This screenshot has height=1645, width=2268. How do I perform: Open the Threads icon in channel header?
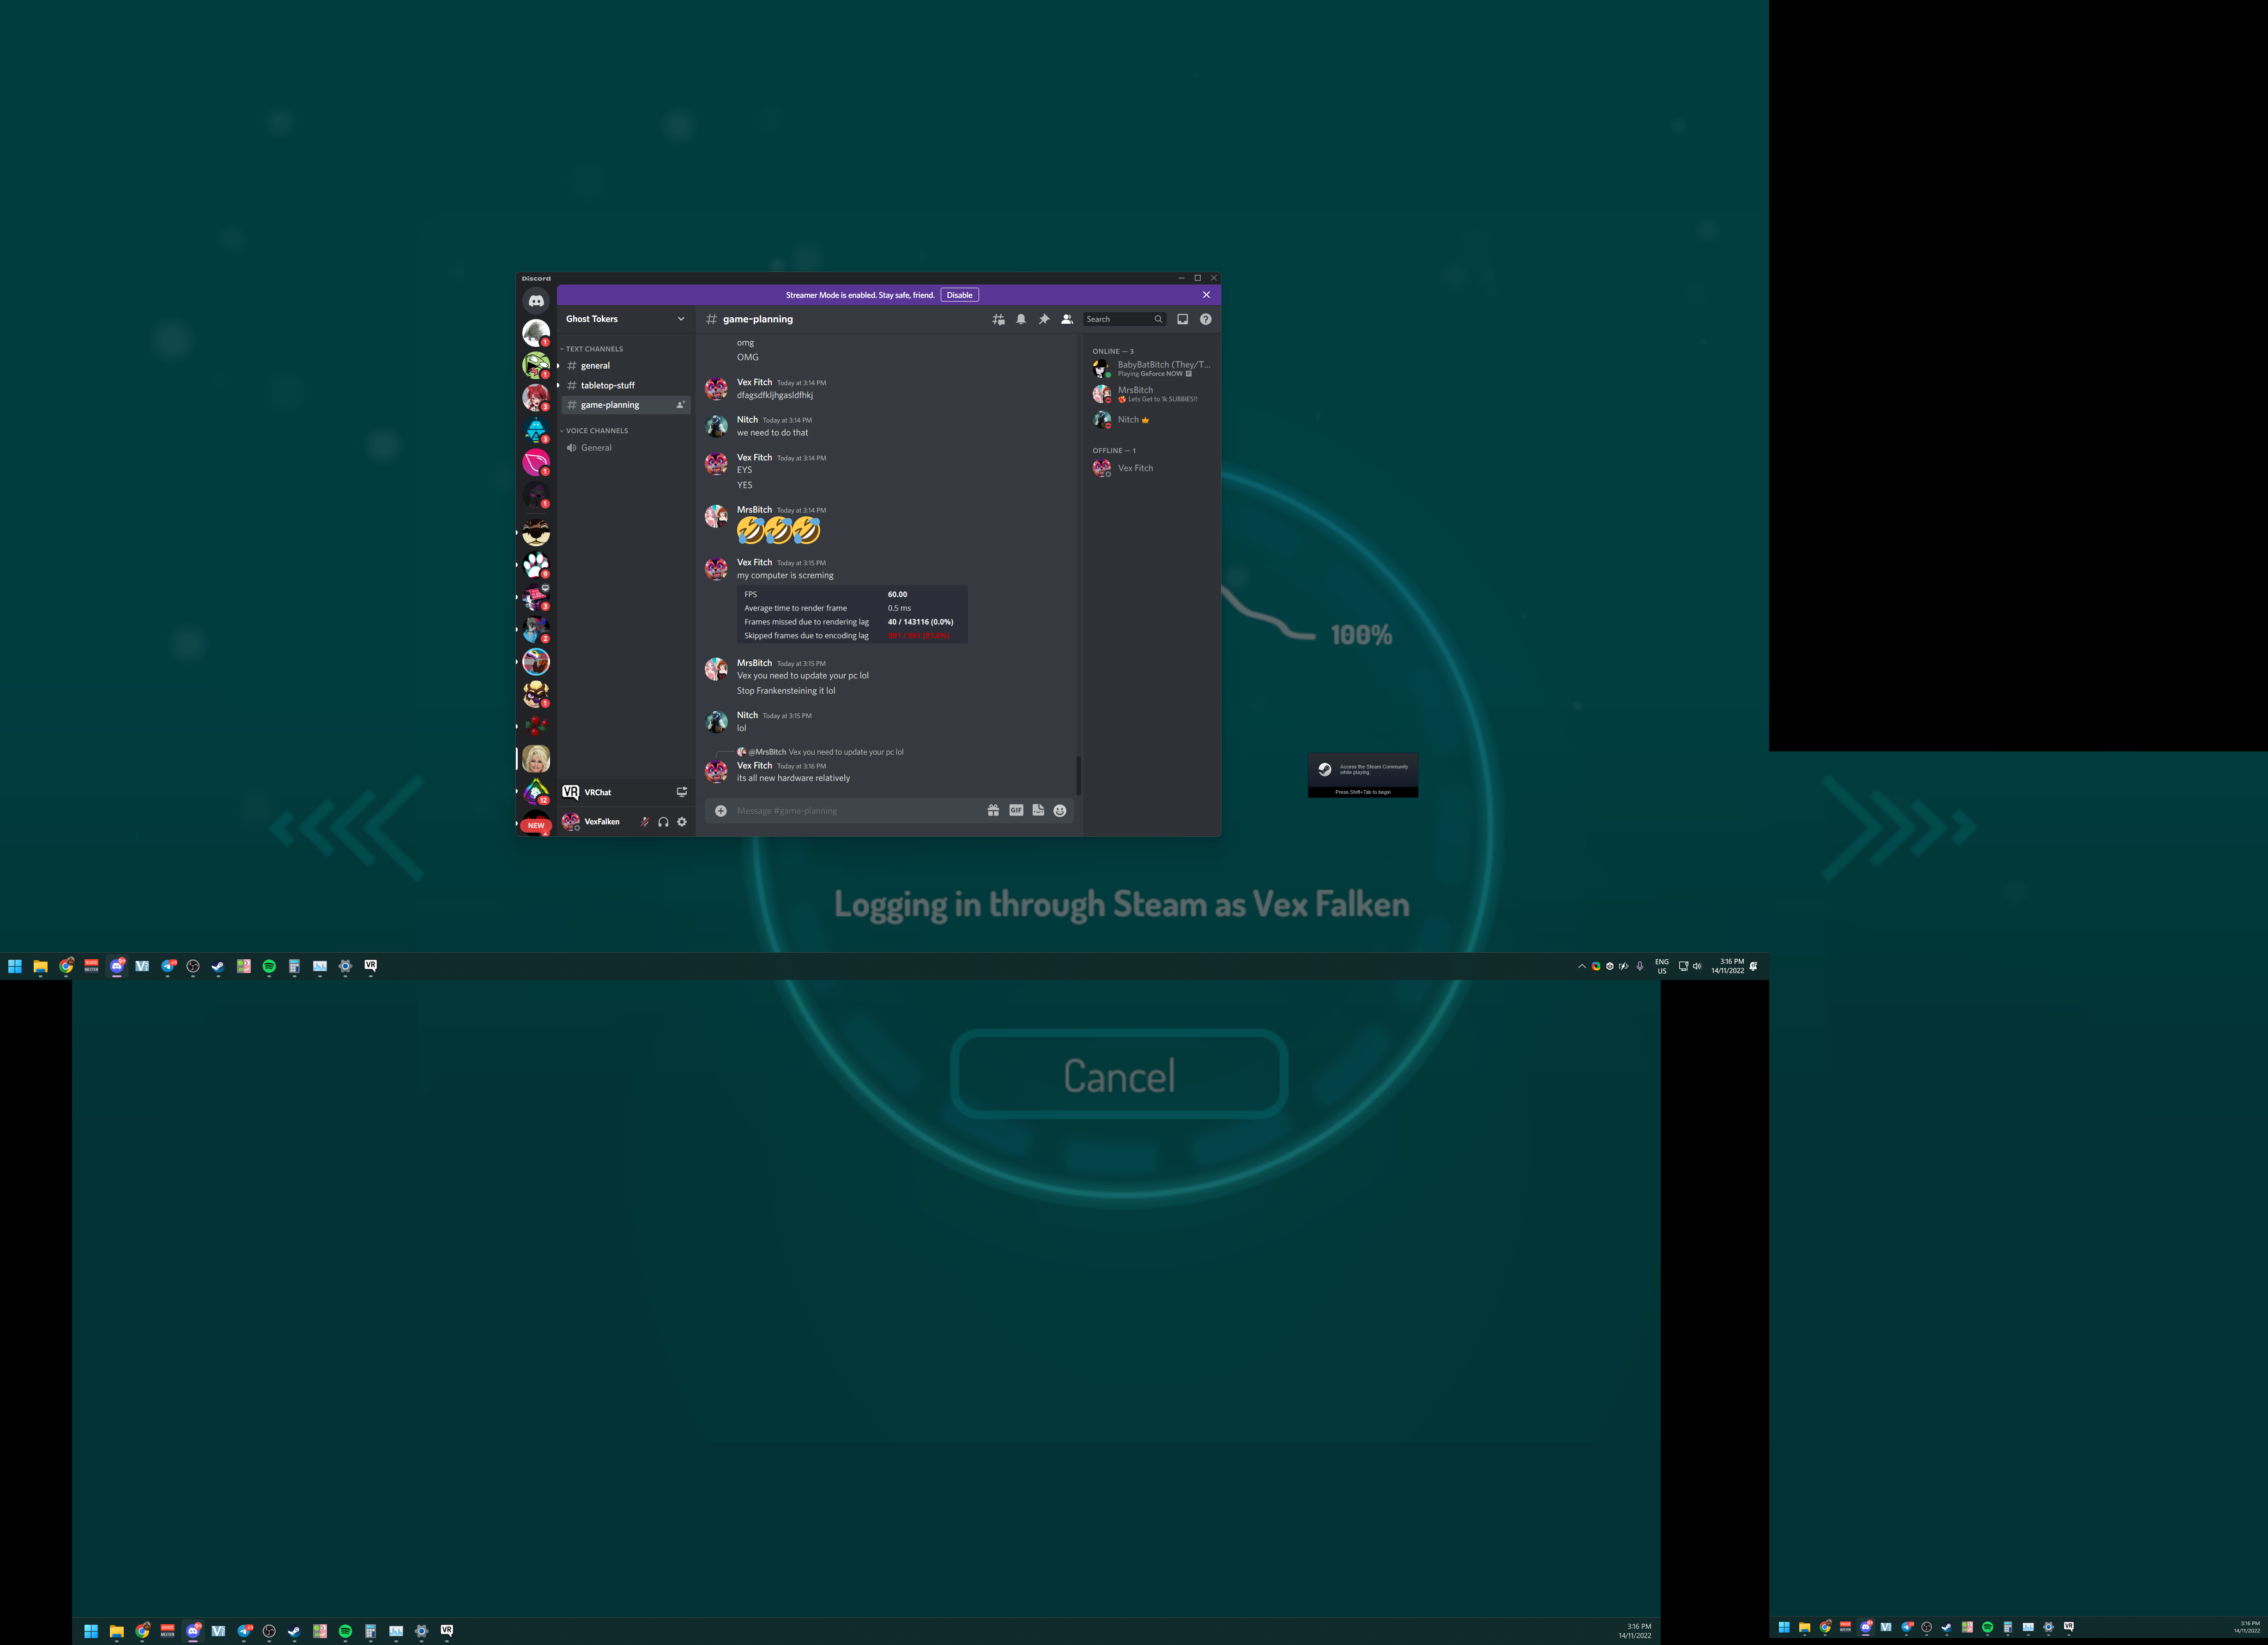click(998, 319)
